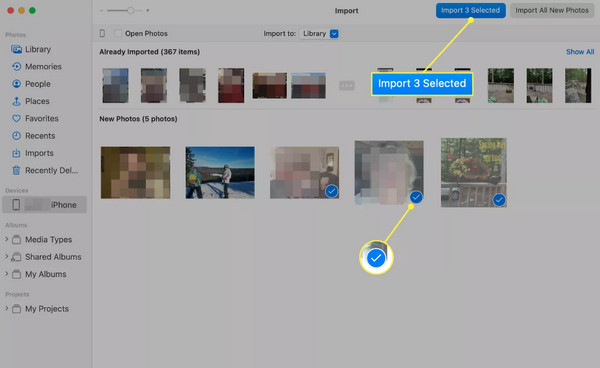Select the flower basket photo thumbnail

coord(474,173)
